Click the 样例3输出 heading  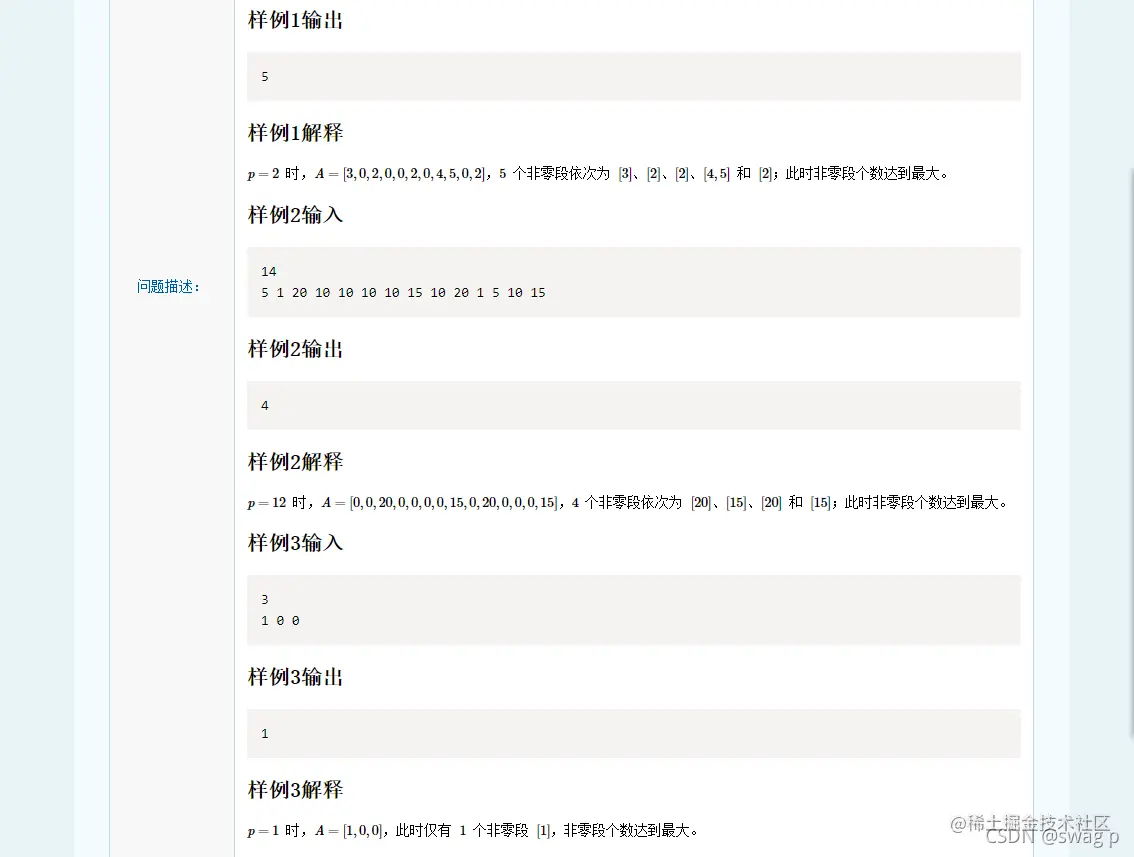coord(294,676)
